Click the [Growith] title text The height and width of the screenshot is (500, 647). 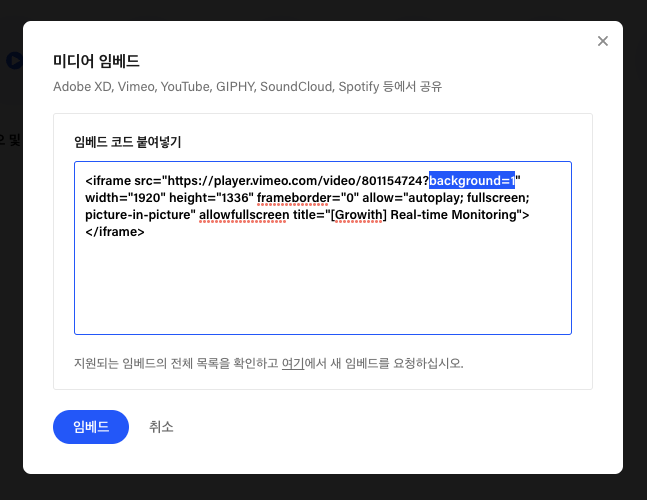coord(359,215)
